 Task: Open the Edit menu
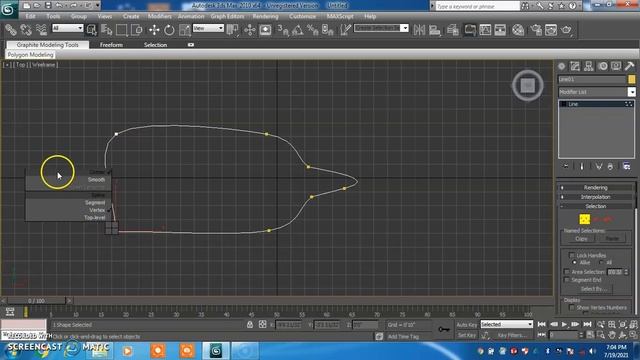point(31,16)
